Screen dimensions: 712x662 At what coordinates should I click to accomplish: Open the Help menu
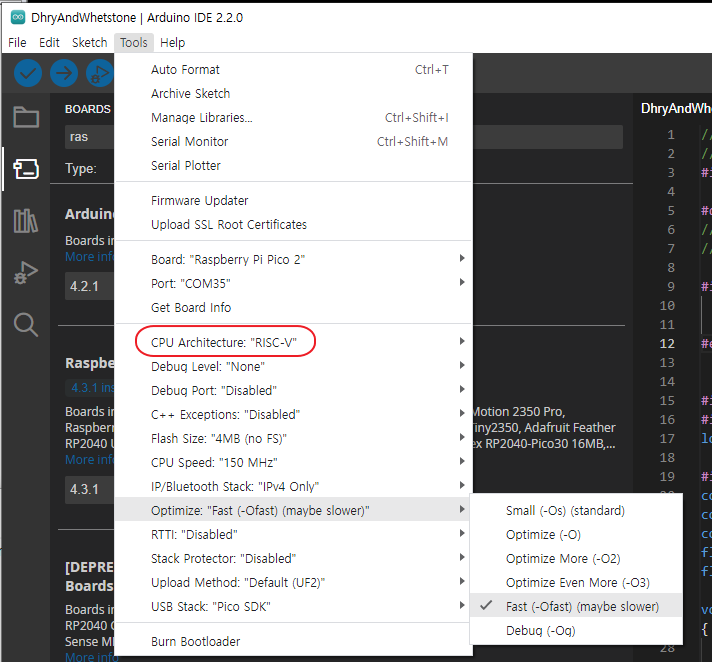click(x=173, y=43)
